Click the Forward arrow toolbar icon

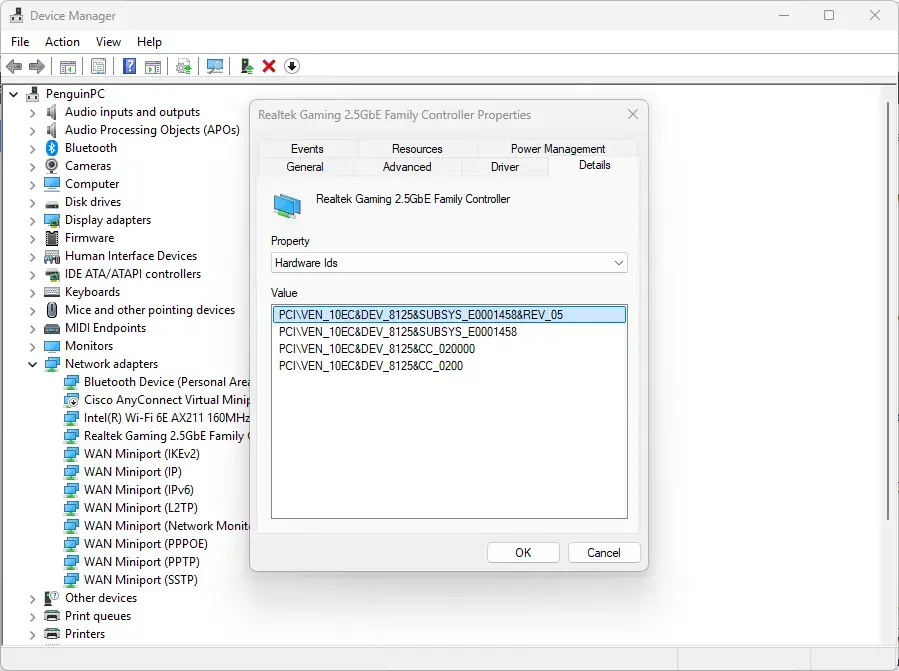(x=37, y=67)
